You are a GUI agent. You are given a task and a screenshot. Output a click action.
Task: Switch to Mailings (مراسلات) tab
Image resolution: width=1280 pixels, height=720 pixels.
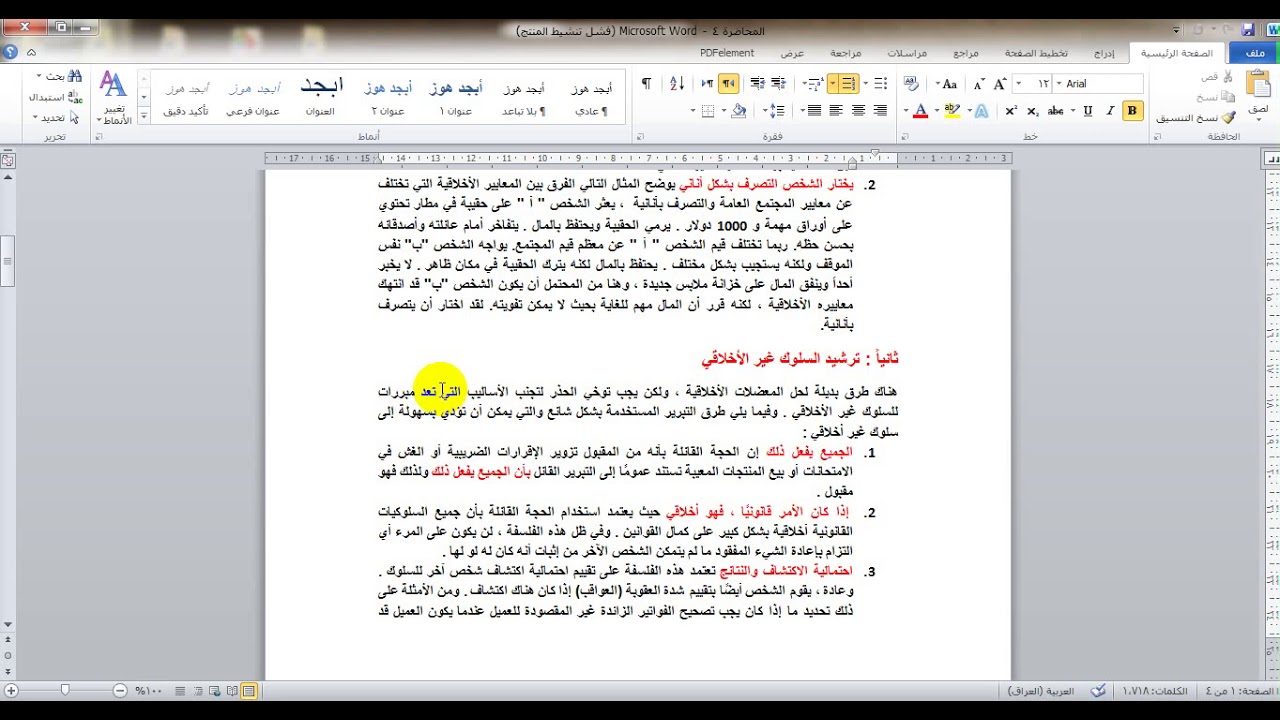click(907, 53)
